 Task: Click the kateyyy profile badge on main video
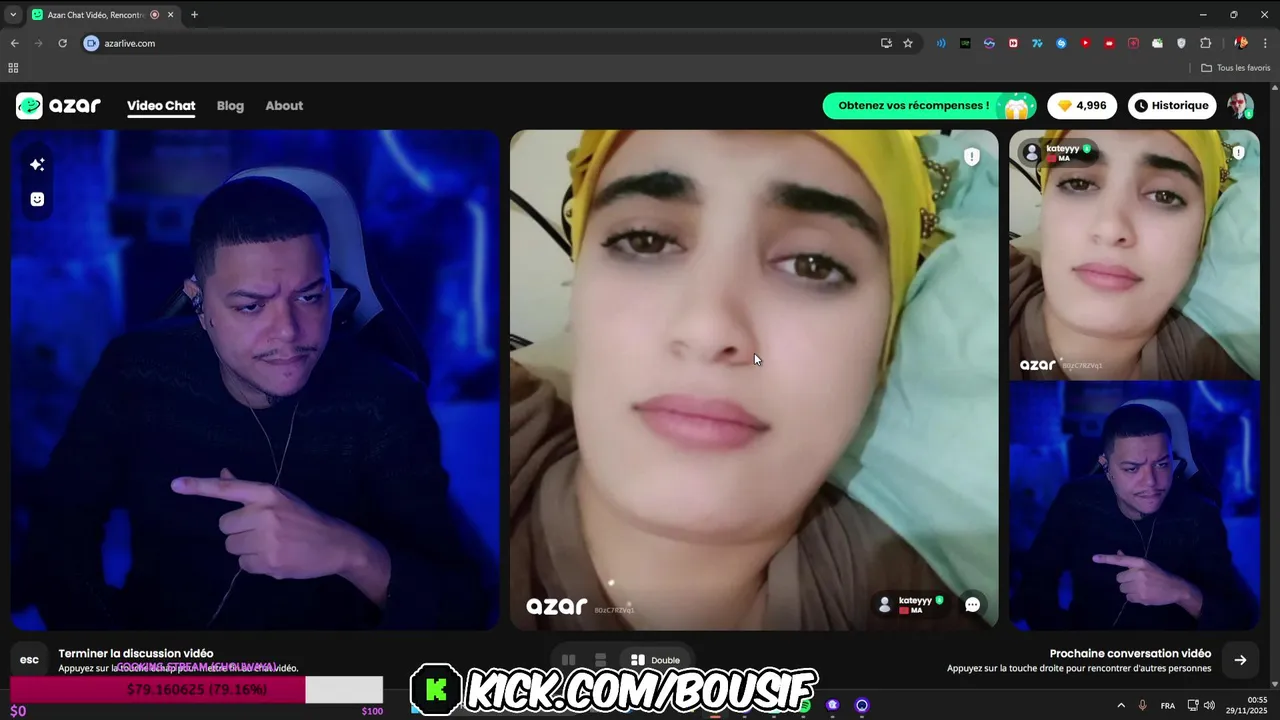tap(910, 604)
